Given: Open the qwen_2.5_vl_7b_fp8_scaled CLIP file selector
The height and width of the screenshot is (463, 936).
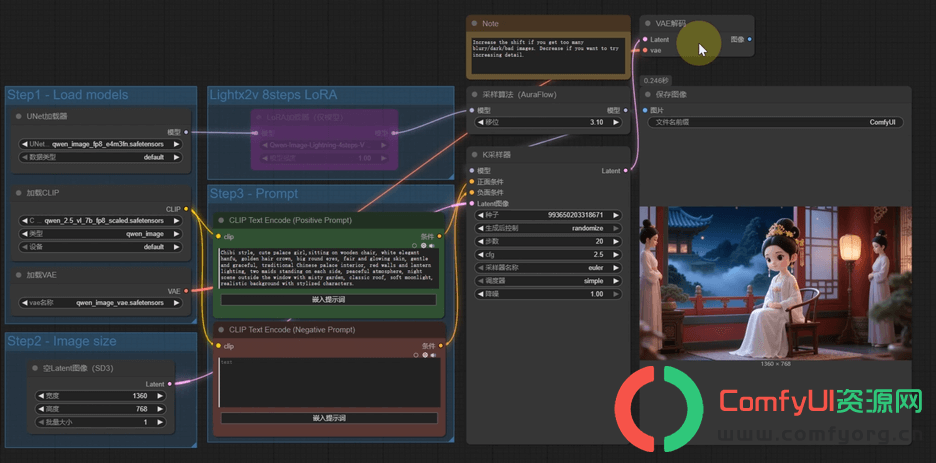Looking at the screenshot, I should [x=100, y=221].
